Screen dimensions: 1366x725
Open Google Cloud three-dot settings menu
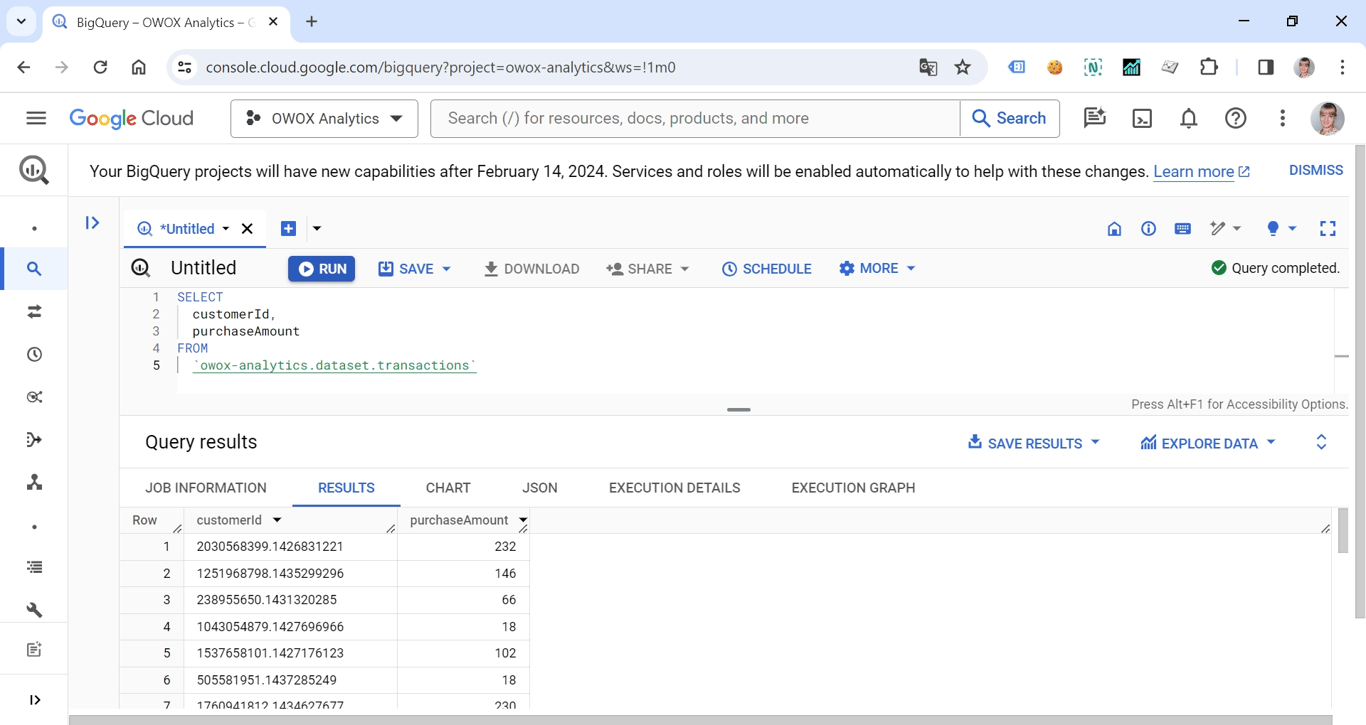(1282, 118)
